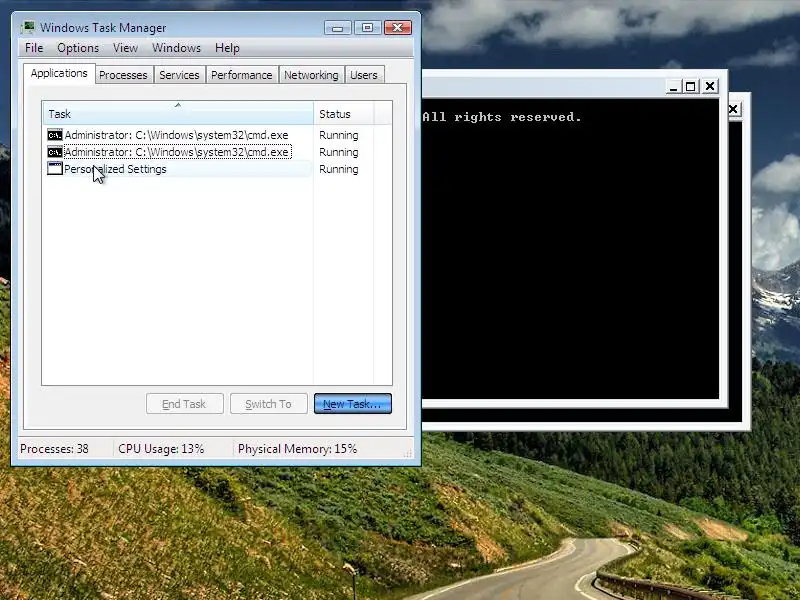Click the Personalized Settings window icon
This screenshot has width=800, height=600.
(x=55, y=168)
